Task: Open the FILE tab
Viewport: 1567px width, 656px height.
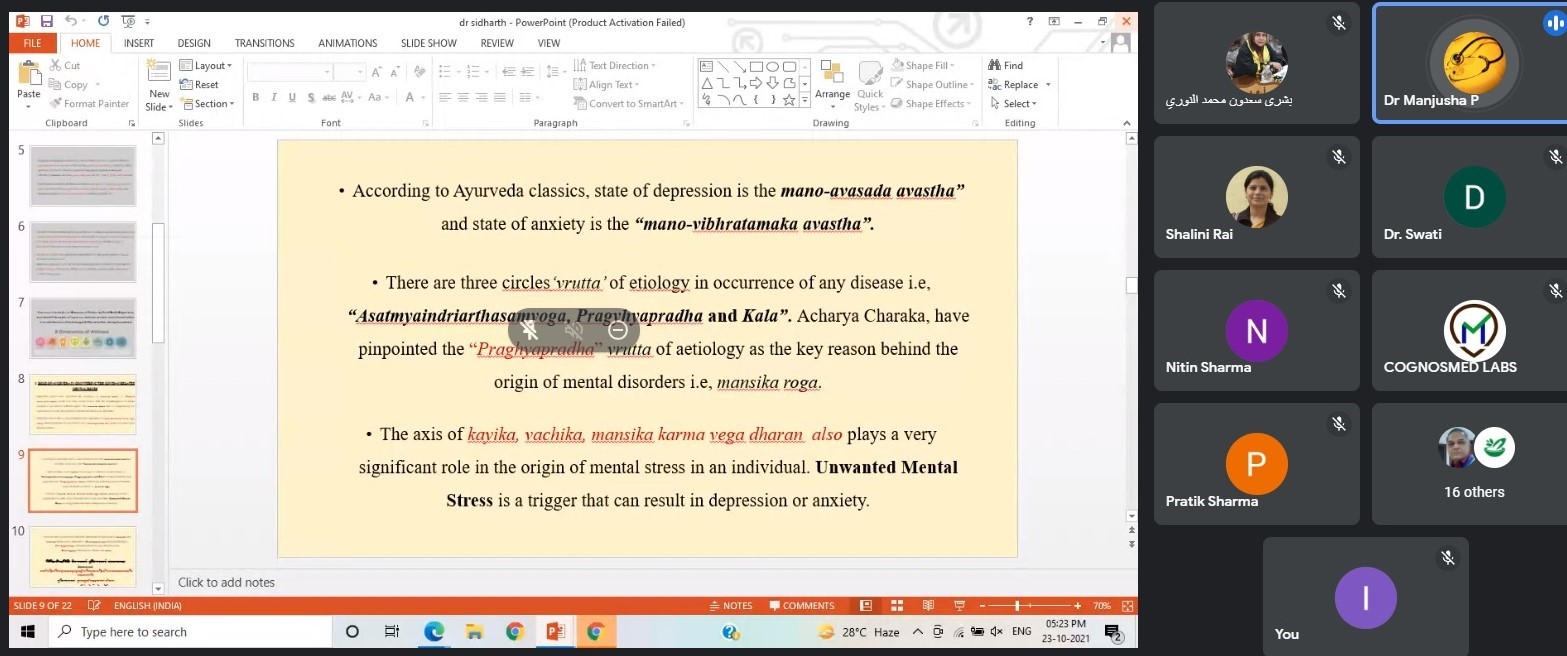Action: pyautogui.click(x=33, y=43)
